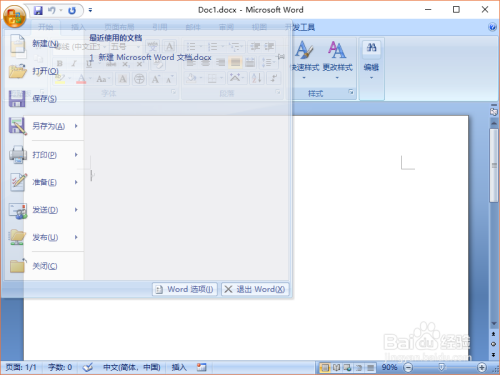The image size is (500, 375).
Task: Choose 新建(N) from Office menu
Action: point(44,44)
